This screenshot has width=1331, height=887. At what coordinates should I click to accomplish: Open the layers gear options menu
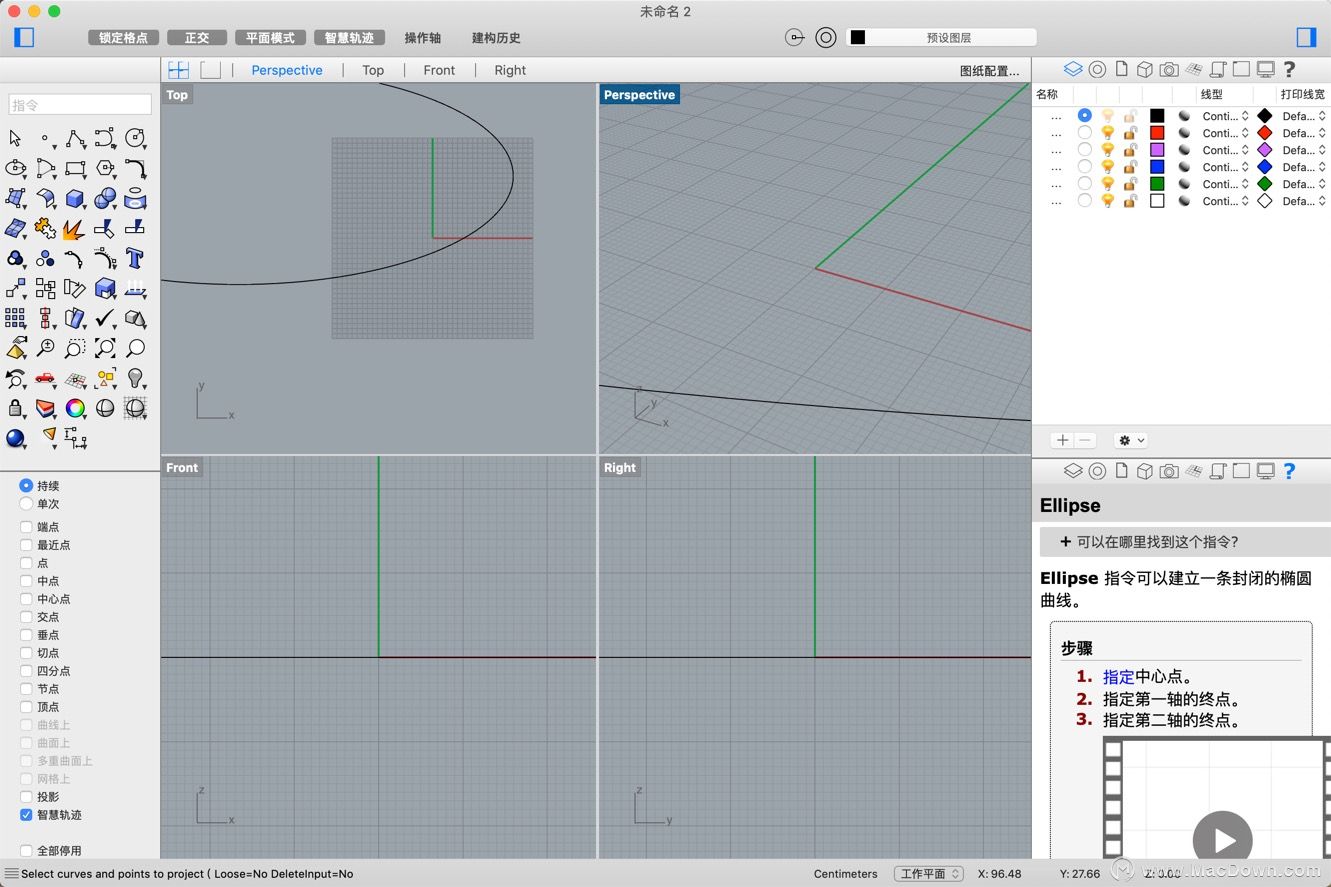pos(1132,440)
